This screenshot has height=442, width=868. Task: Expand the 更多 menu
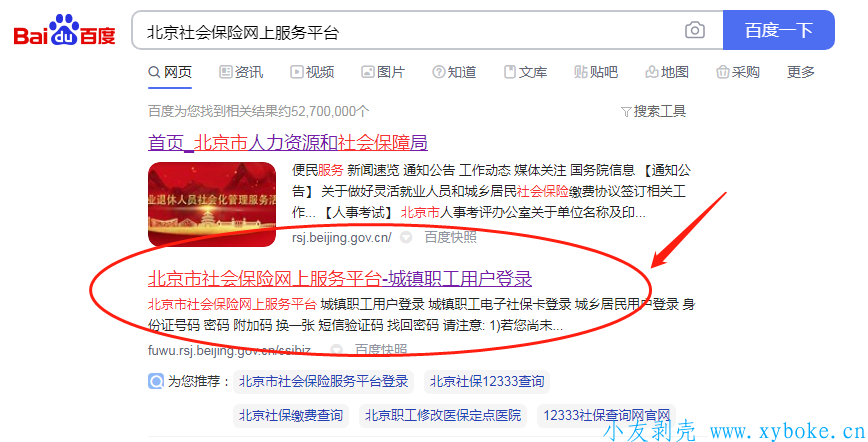(x=801, y=72)
